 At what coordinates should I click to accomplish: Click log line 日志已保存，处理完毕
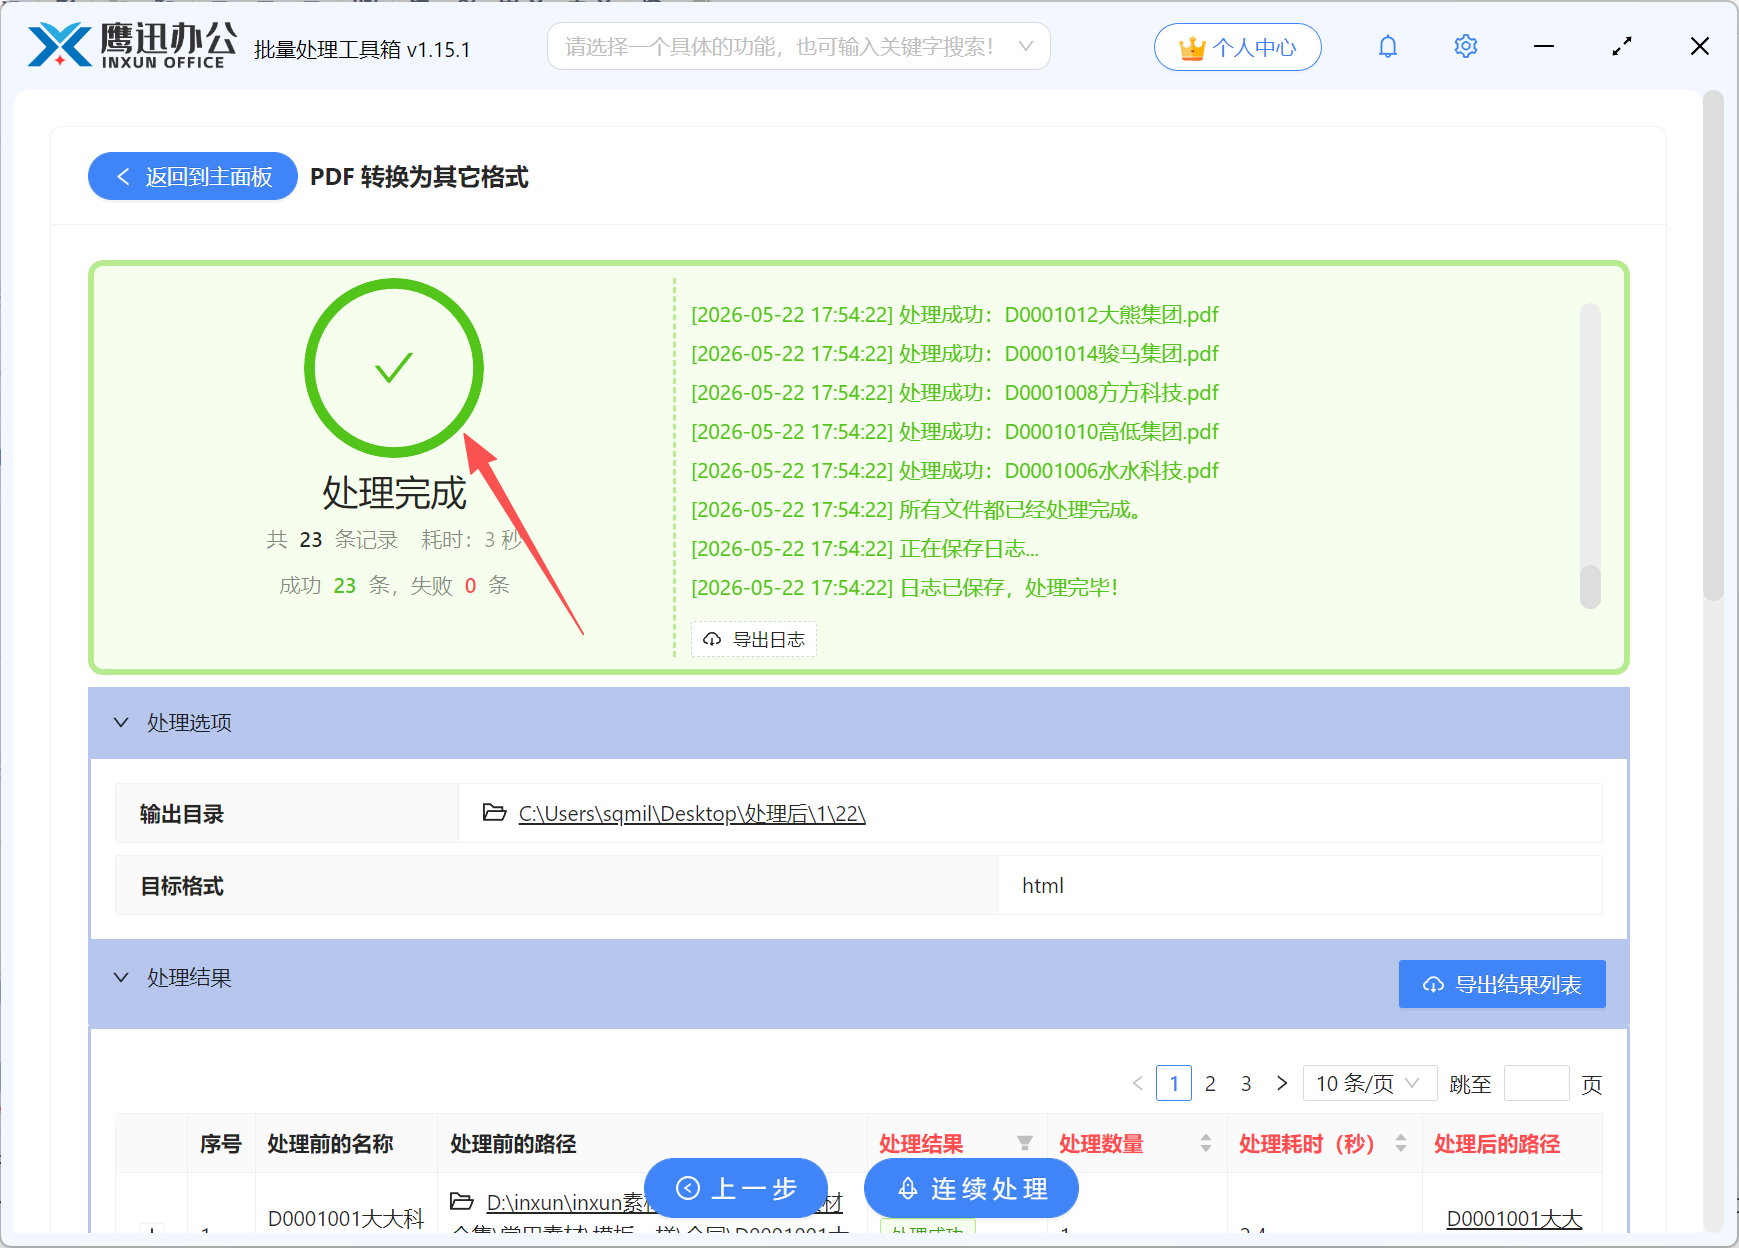click(905, 588)
